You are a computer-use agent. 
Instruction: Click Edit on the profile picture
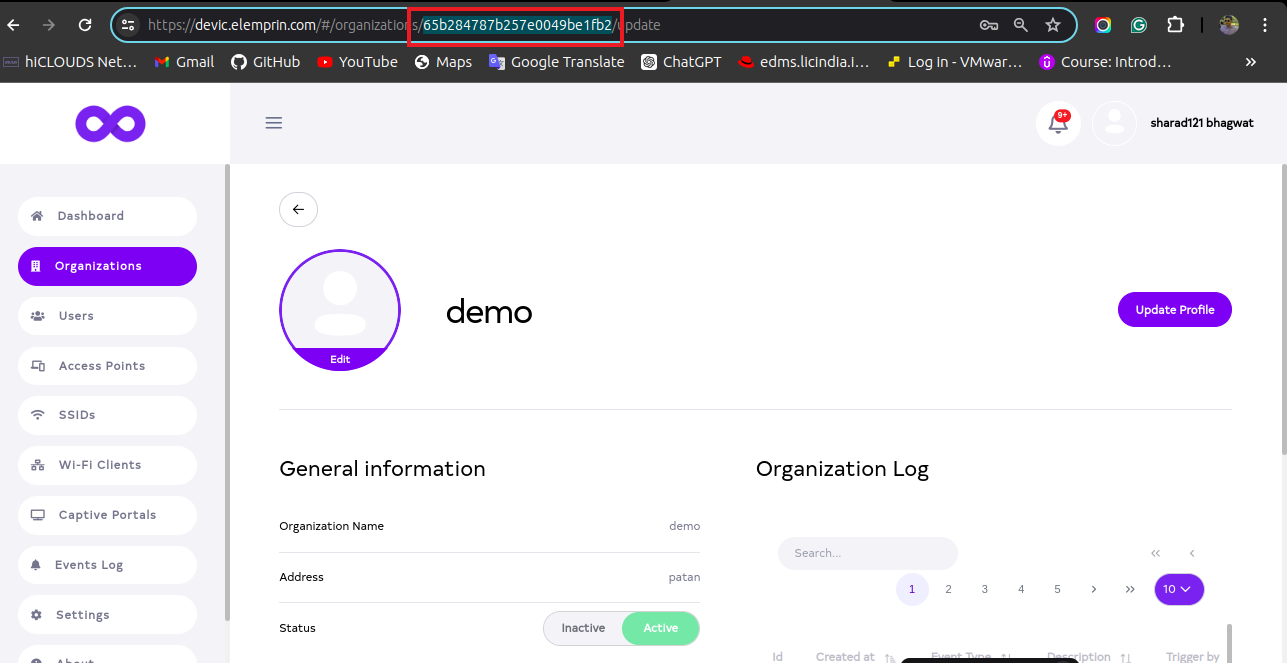pos(340,359)
